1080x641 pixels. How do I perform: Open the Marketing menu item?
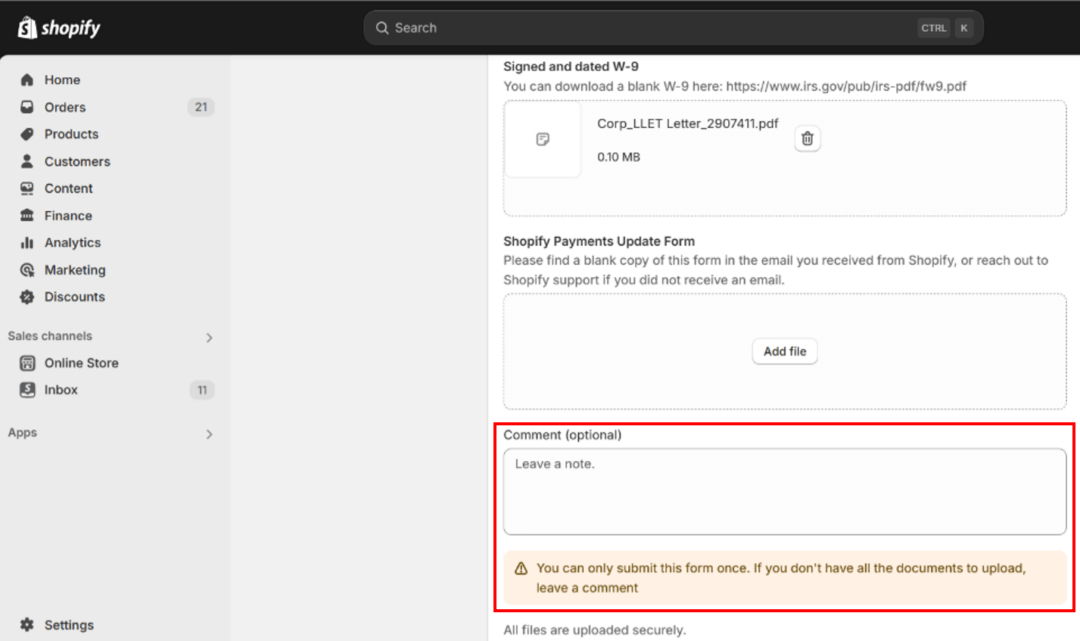(74, 270)
